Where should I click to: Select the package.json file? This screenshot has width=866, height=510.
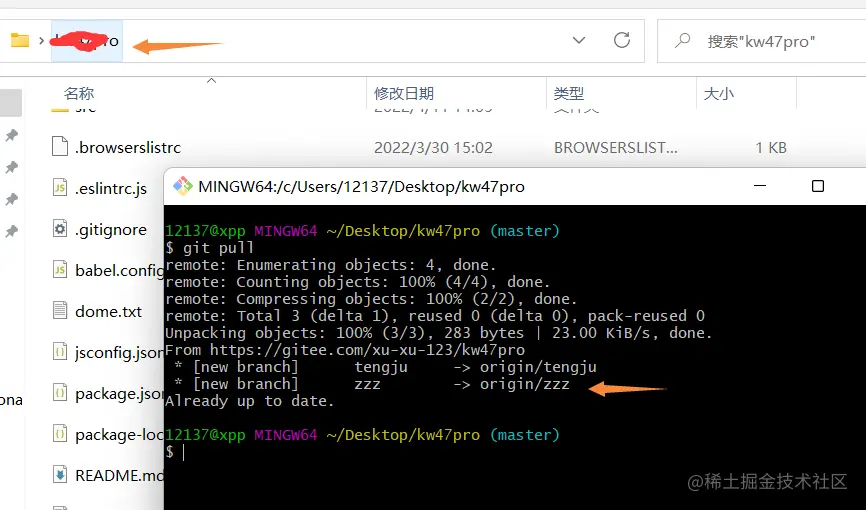pyautogui.click(x=119, y=393)
